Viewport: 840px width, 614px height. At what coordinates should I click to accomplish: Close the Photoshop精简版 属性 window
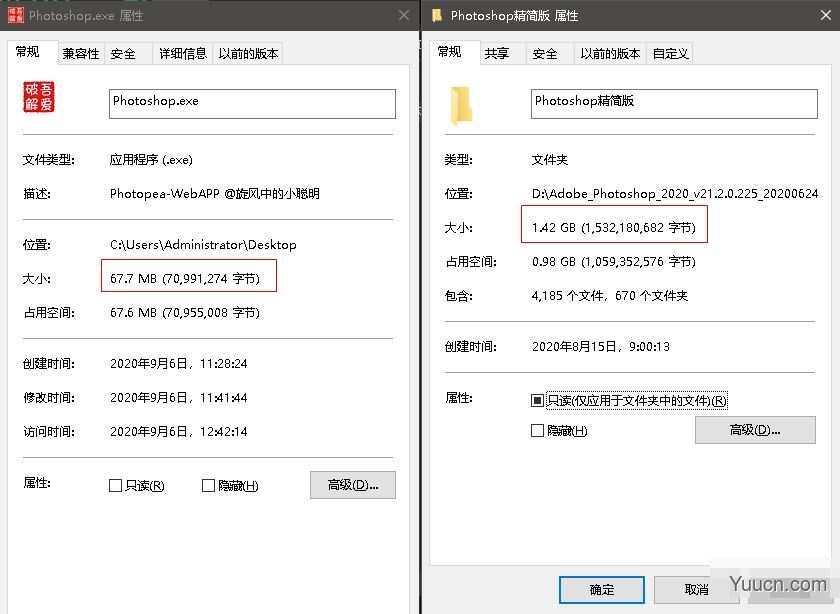826,16
